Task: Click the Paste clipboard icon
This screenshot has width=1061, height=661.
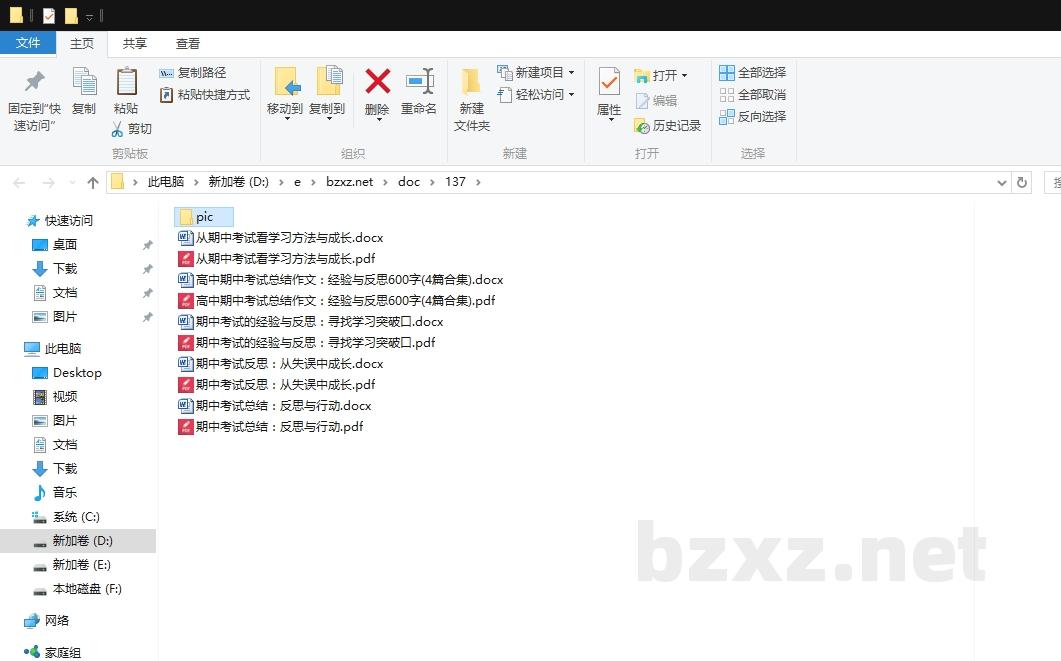Action: pos(126,82)
